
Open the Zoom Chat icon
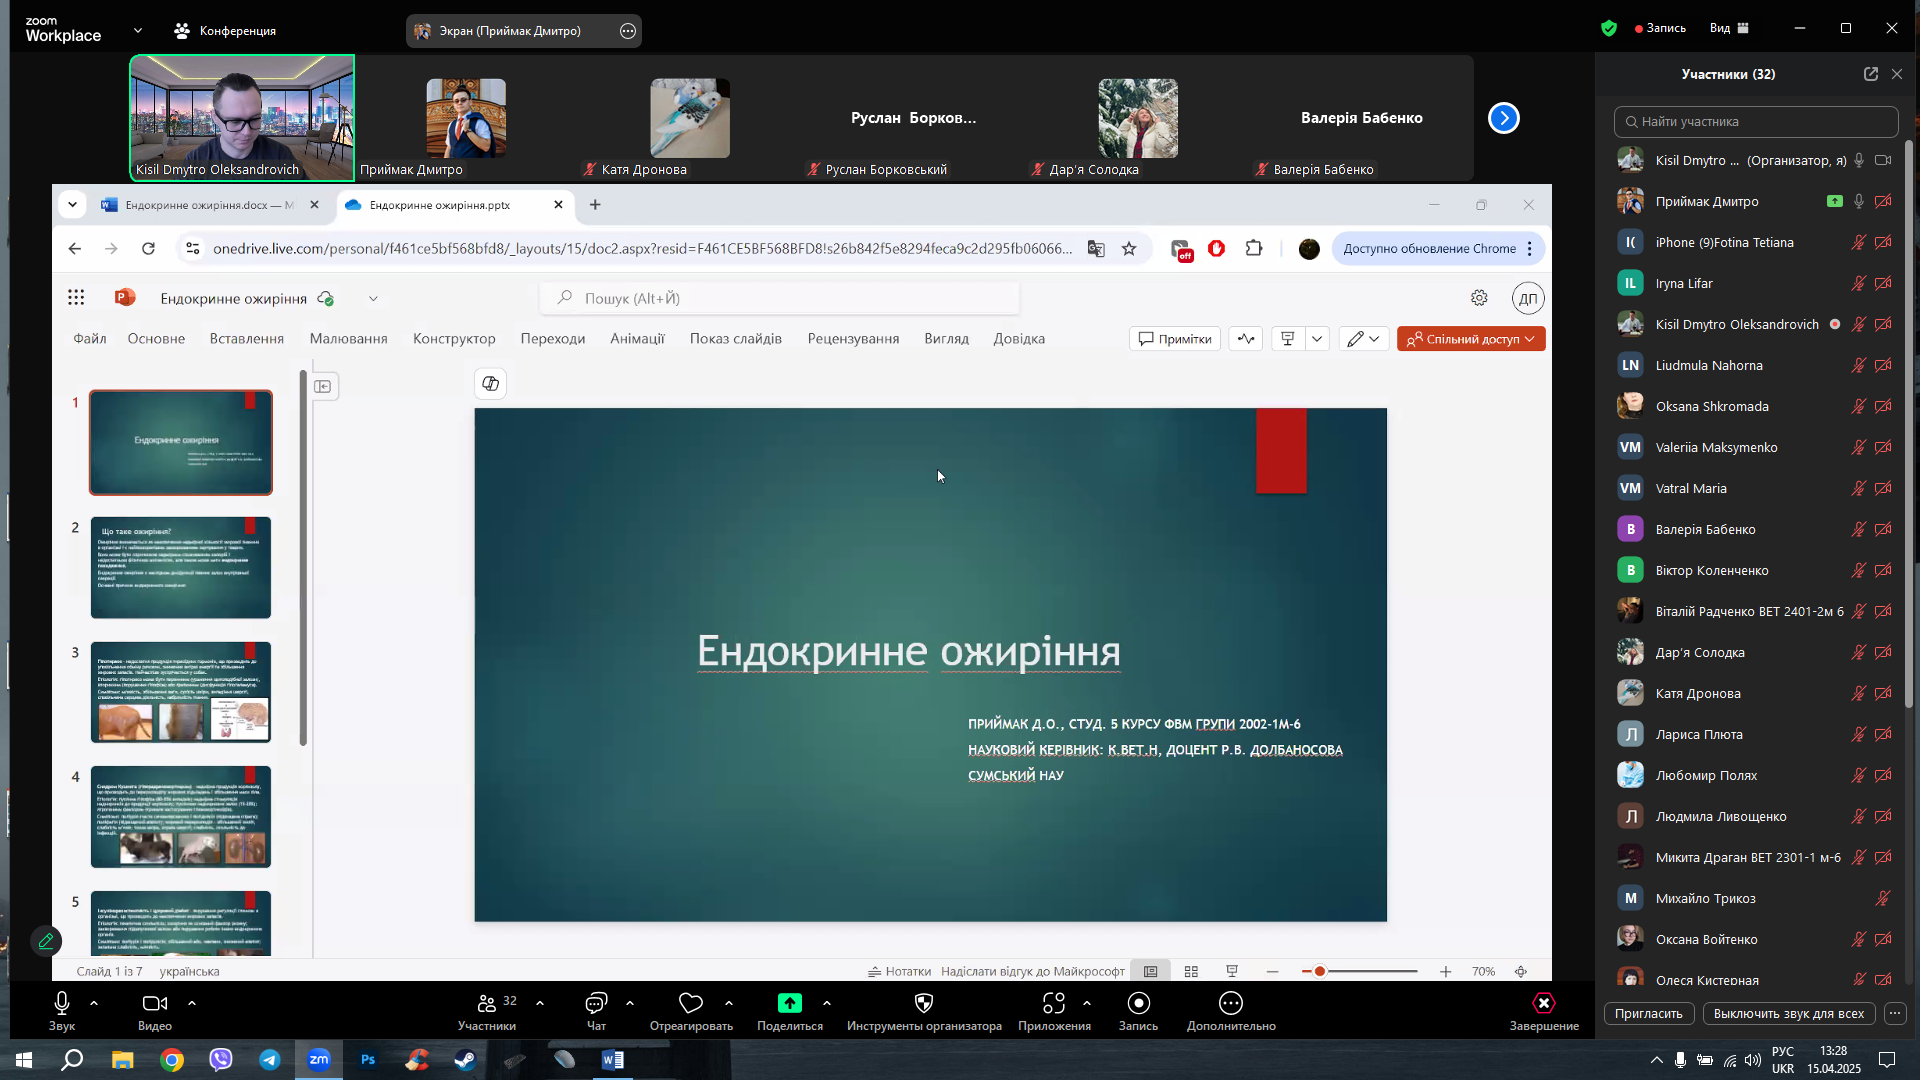596,1003
